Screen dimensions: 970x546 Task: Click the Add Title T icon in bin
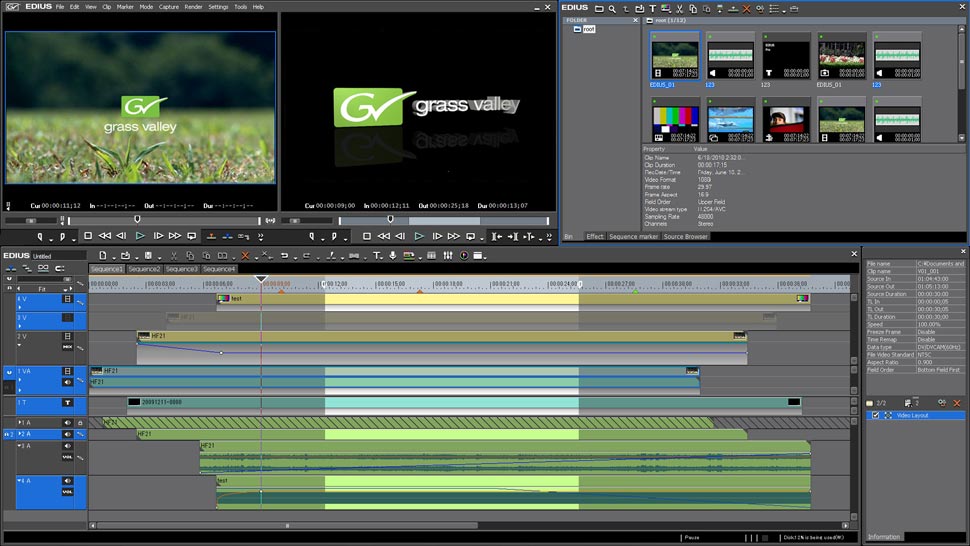652,9
